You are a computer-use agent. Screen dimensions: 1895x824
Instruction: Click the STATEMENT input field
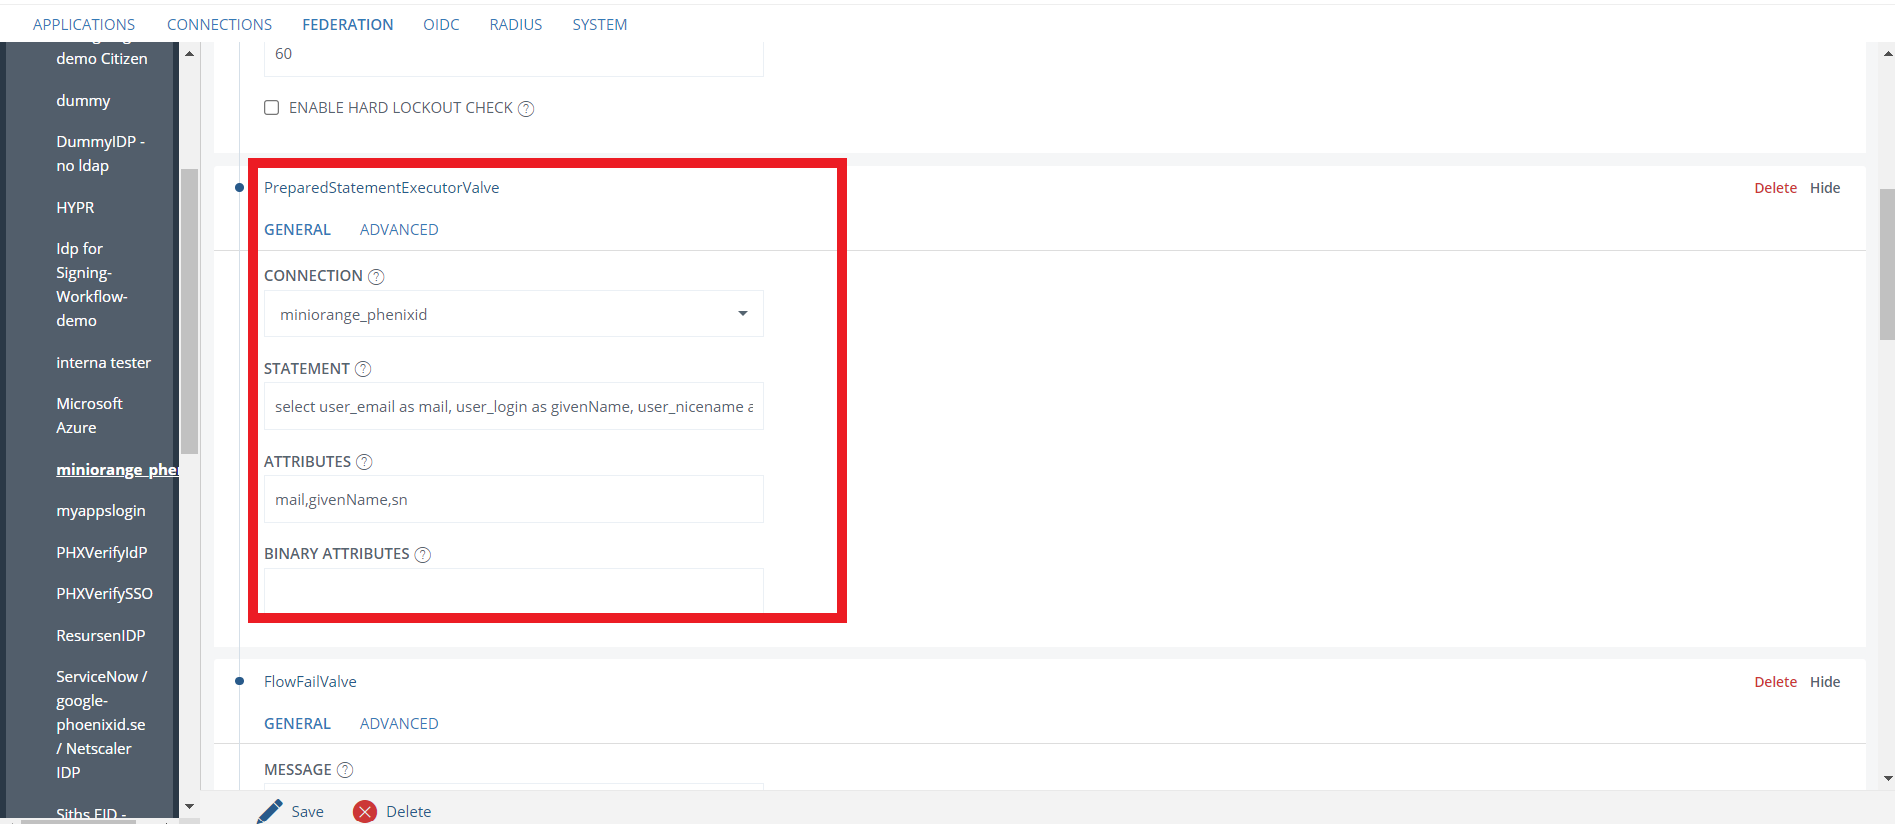coord(513,407)
